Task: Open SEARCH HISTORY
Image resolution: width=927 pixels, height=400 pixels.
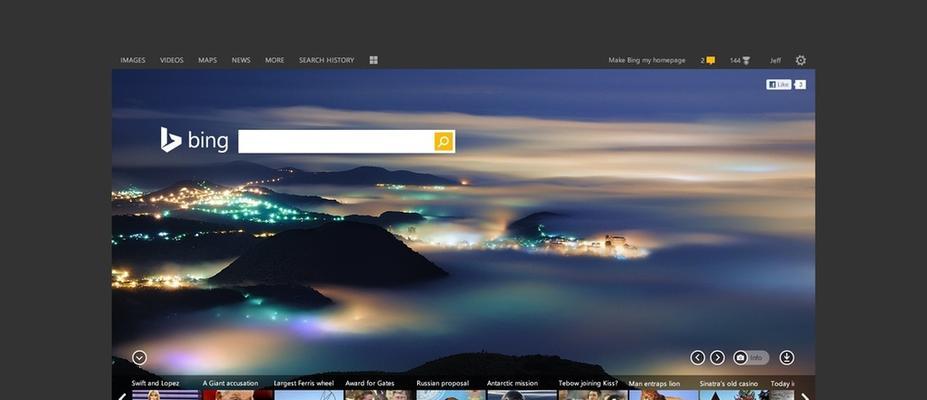Action: [x=326, y=60]
